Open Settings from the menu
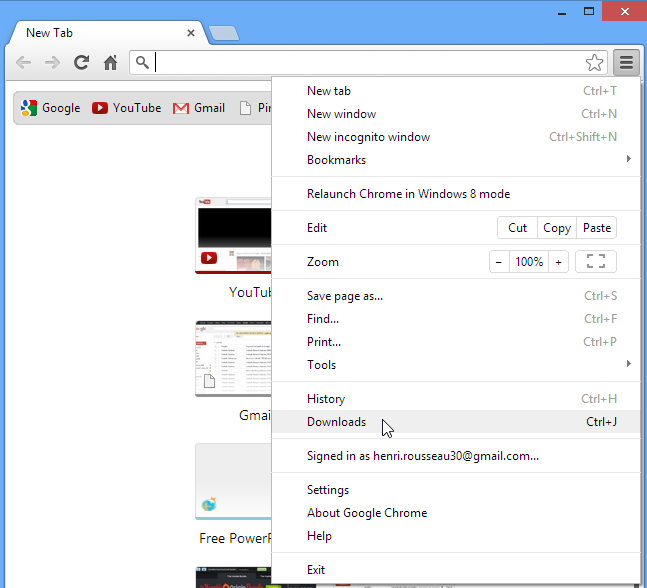647x588 pixels. click(456, 490)
